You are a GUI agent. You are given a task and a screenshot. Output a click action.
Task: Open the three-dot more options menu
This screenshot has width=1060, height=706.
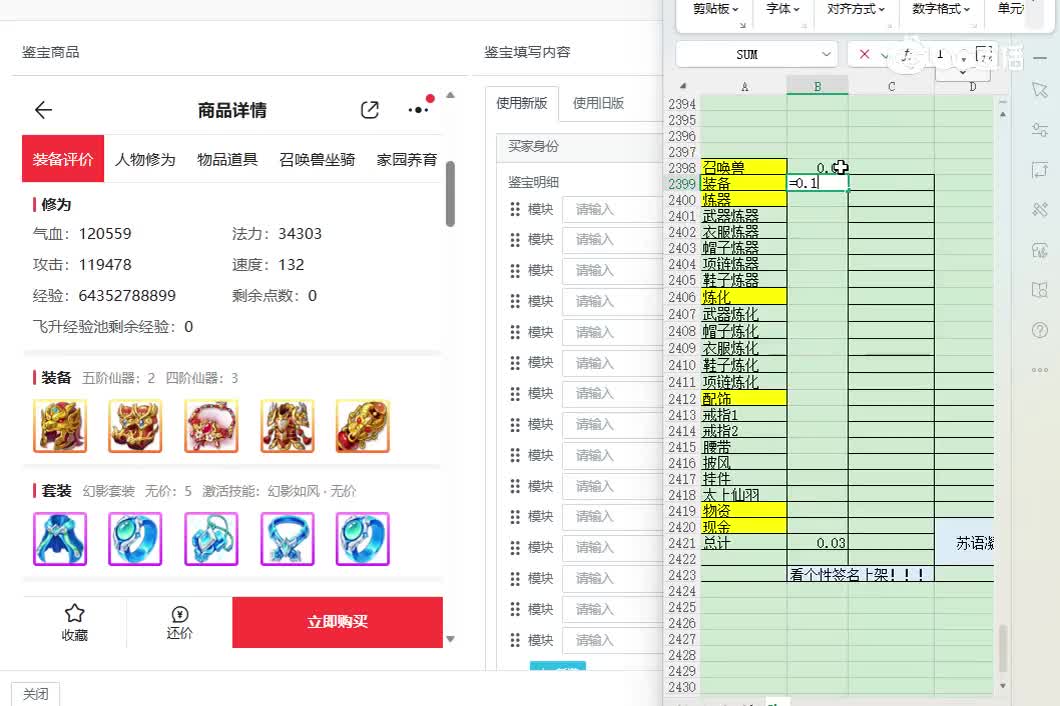418,110
